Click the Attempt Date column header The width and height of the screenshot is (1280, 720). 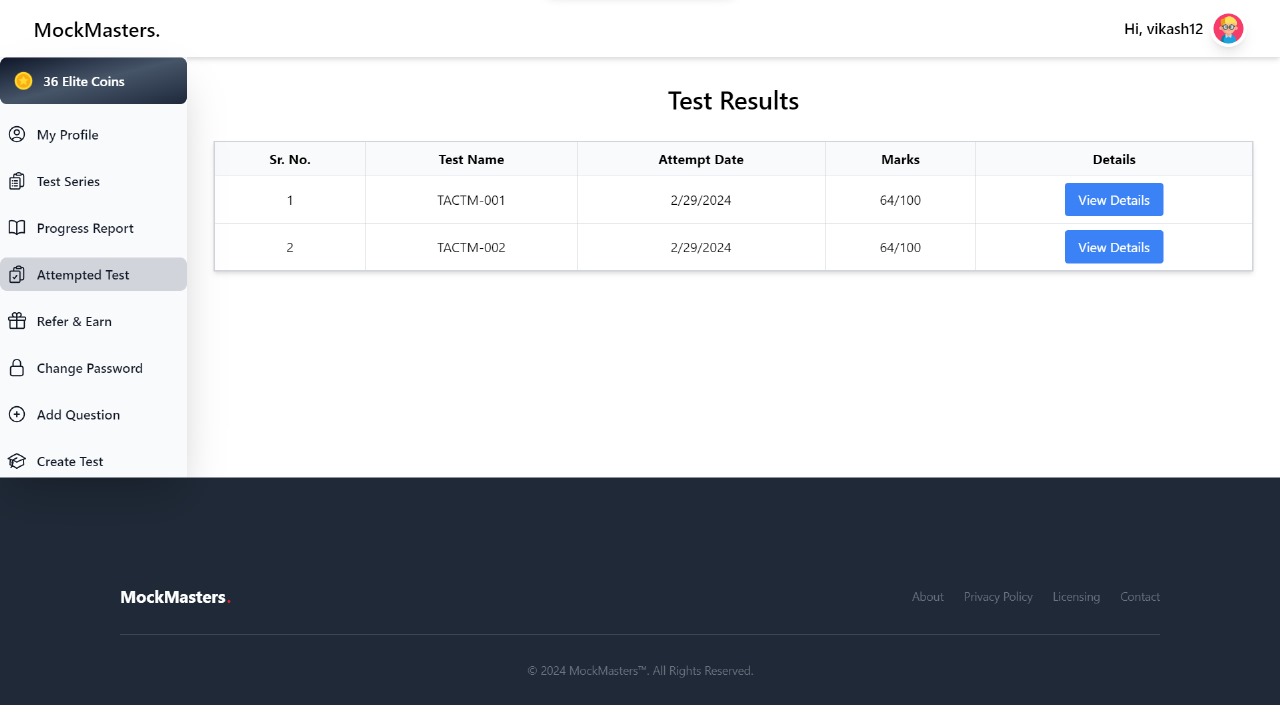[701, 159]
